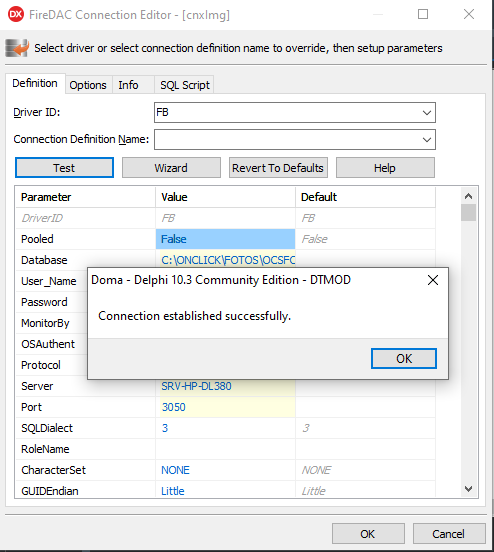Click the Port value 3050
494x552 pixels.
225,407
